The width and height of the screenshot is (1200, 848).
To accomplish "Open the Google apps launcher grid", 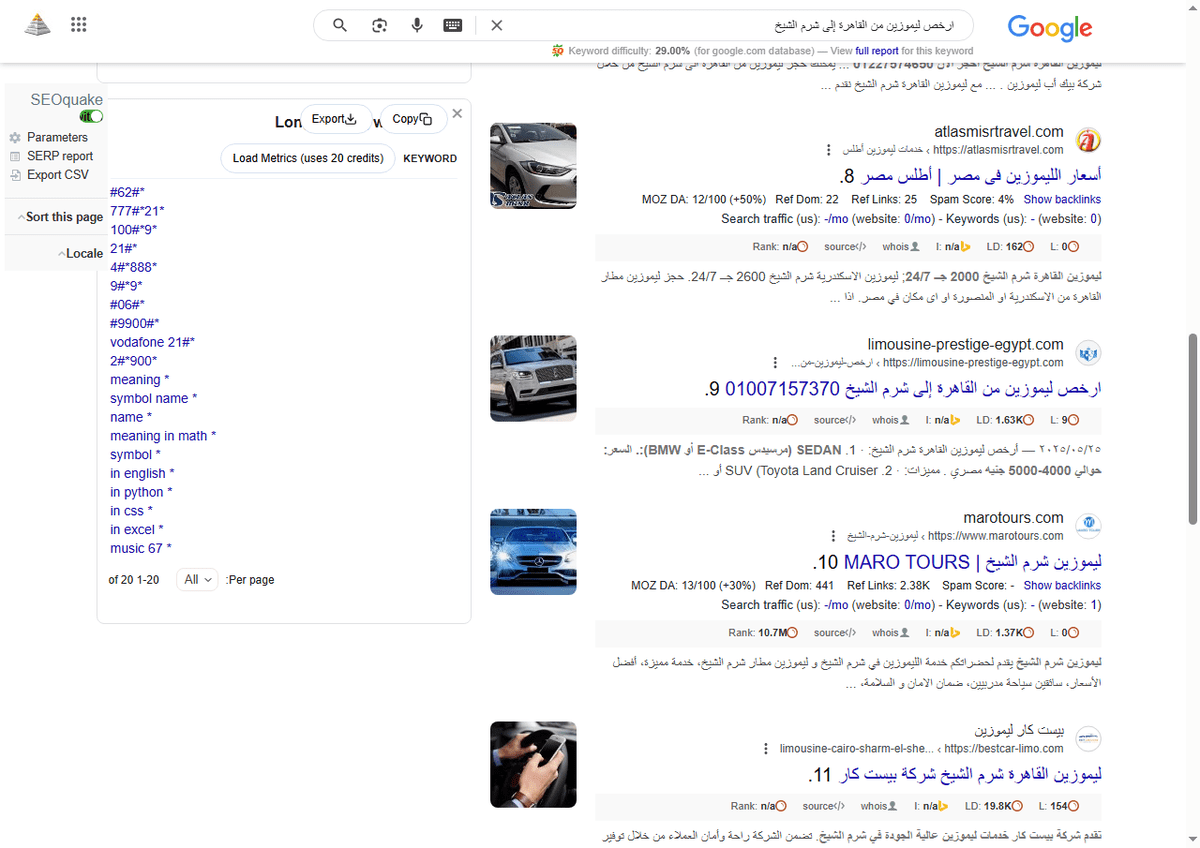I will coord(78,24).
